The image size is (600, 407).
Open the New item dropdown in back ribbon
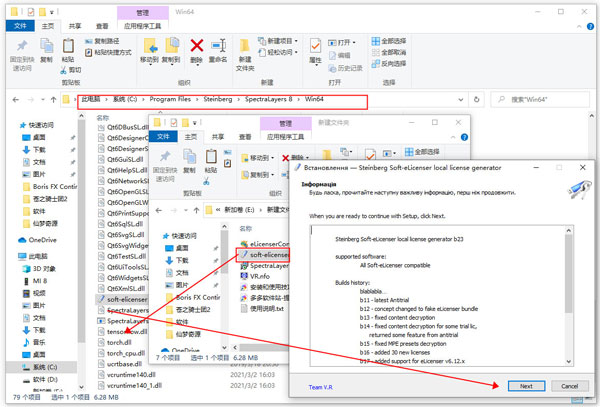(278, 41)
